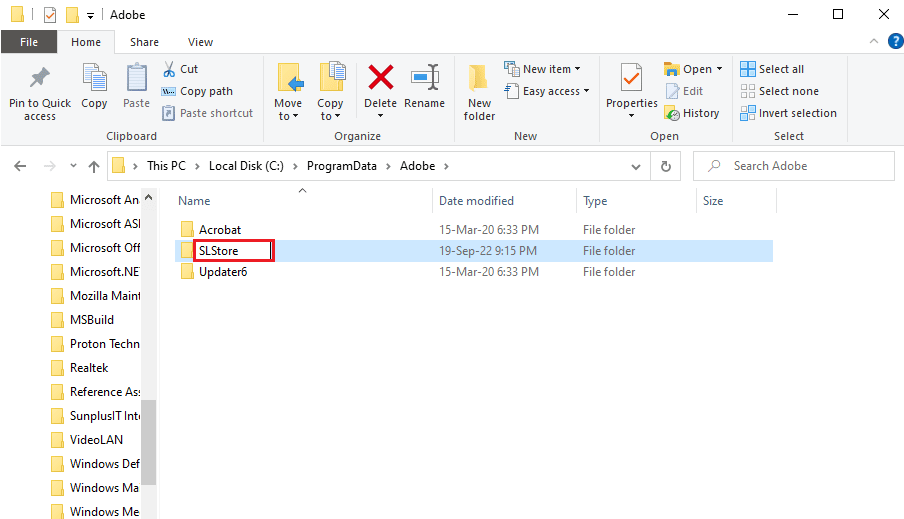Screen dimensions: 904x519
Task: Switch to the Home tab
Action: 86,42
